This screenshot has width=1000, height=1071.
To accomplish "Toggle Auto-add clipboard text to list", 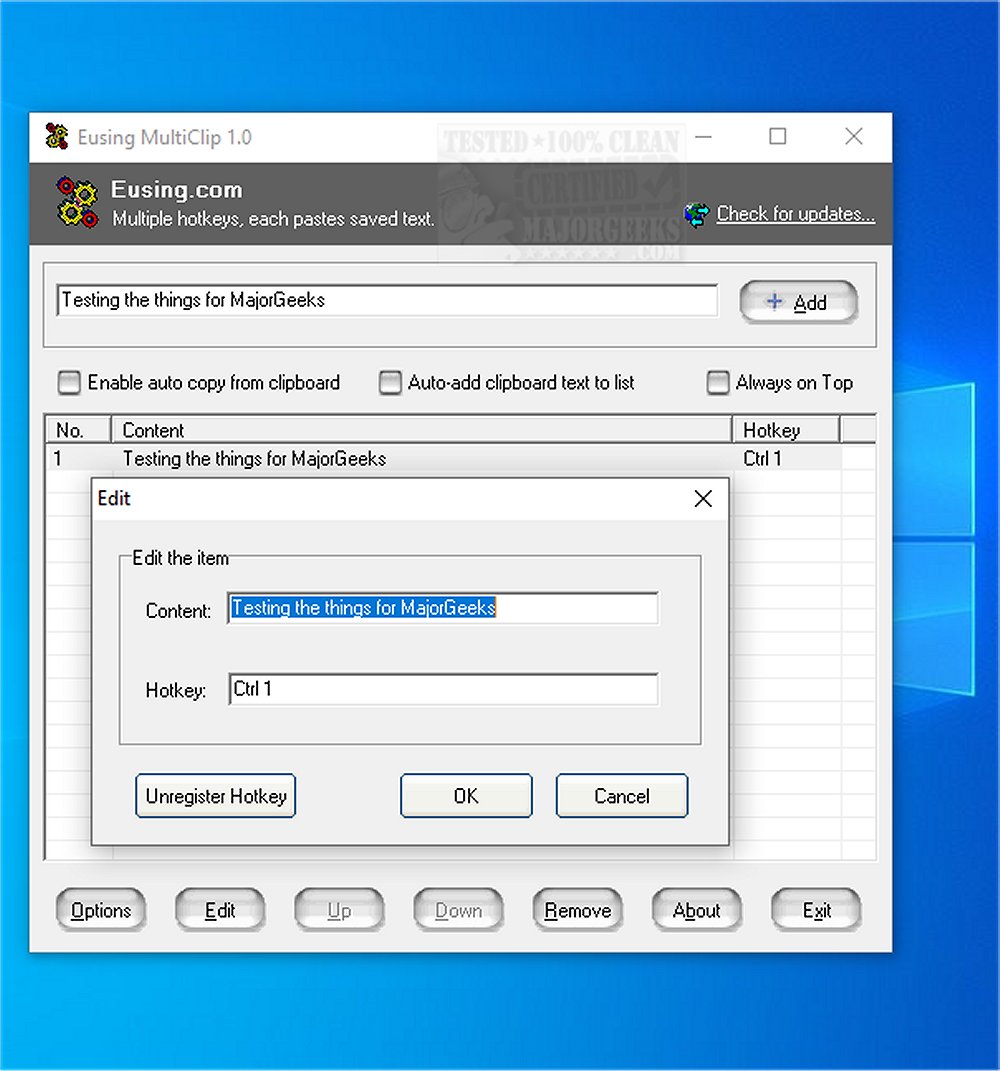I will click(390, 382).
